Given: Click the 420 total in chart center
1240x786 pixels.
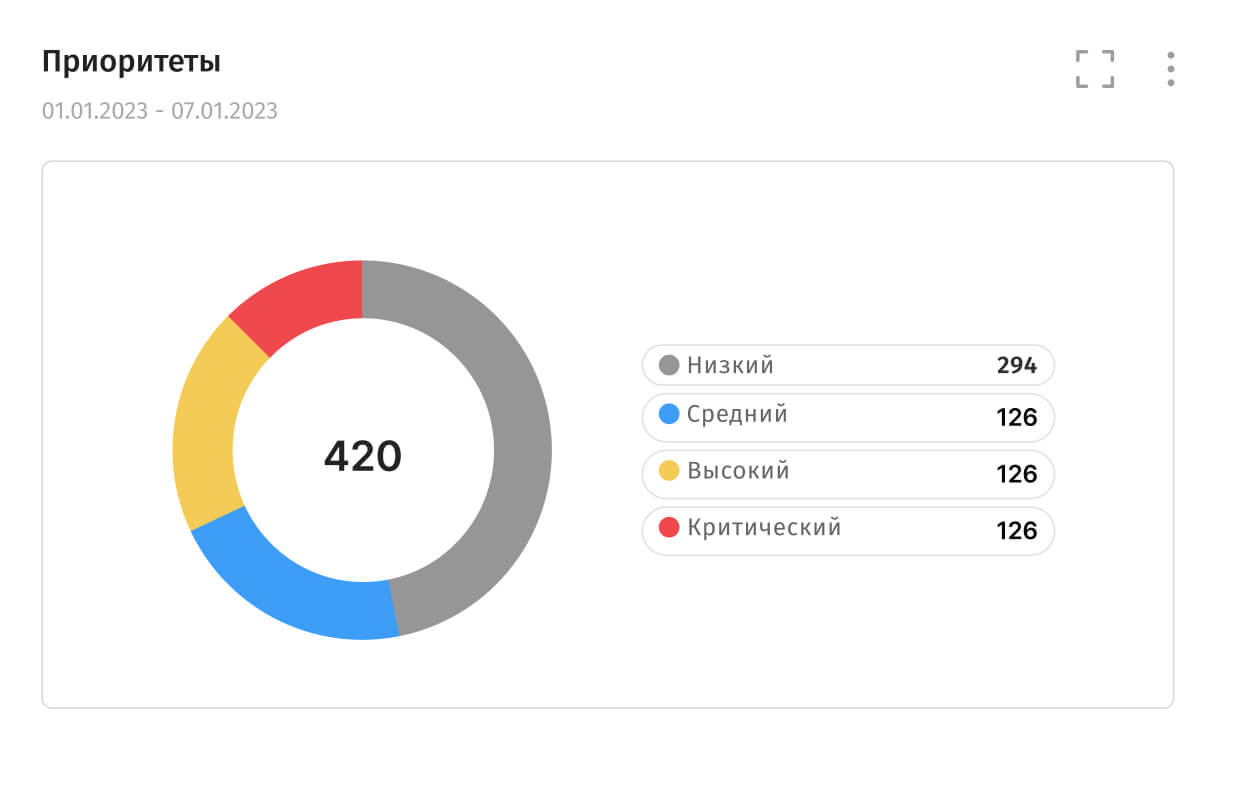Looking at the screenshot, I should [362, 456].
